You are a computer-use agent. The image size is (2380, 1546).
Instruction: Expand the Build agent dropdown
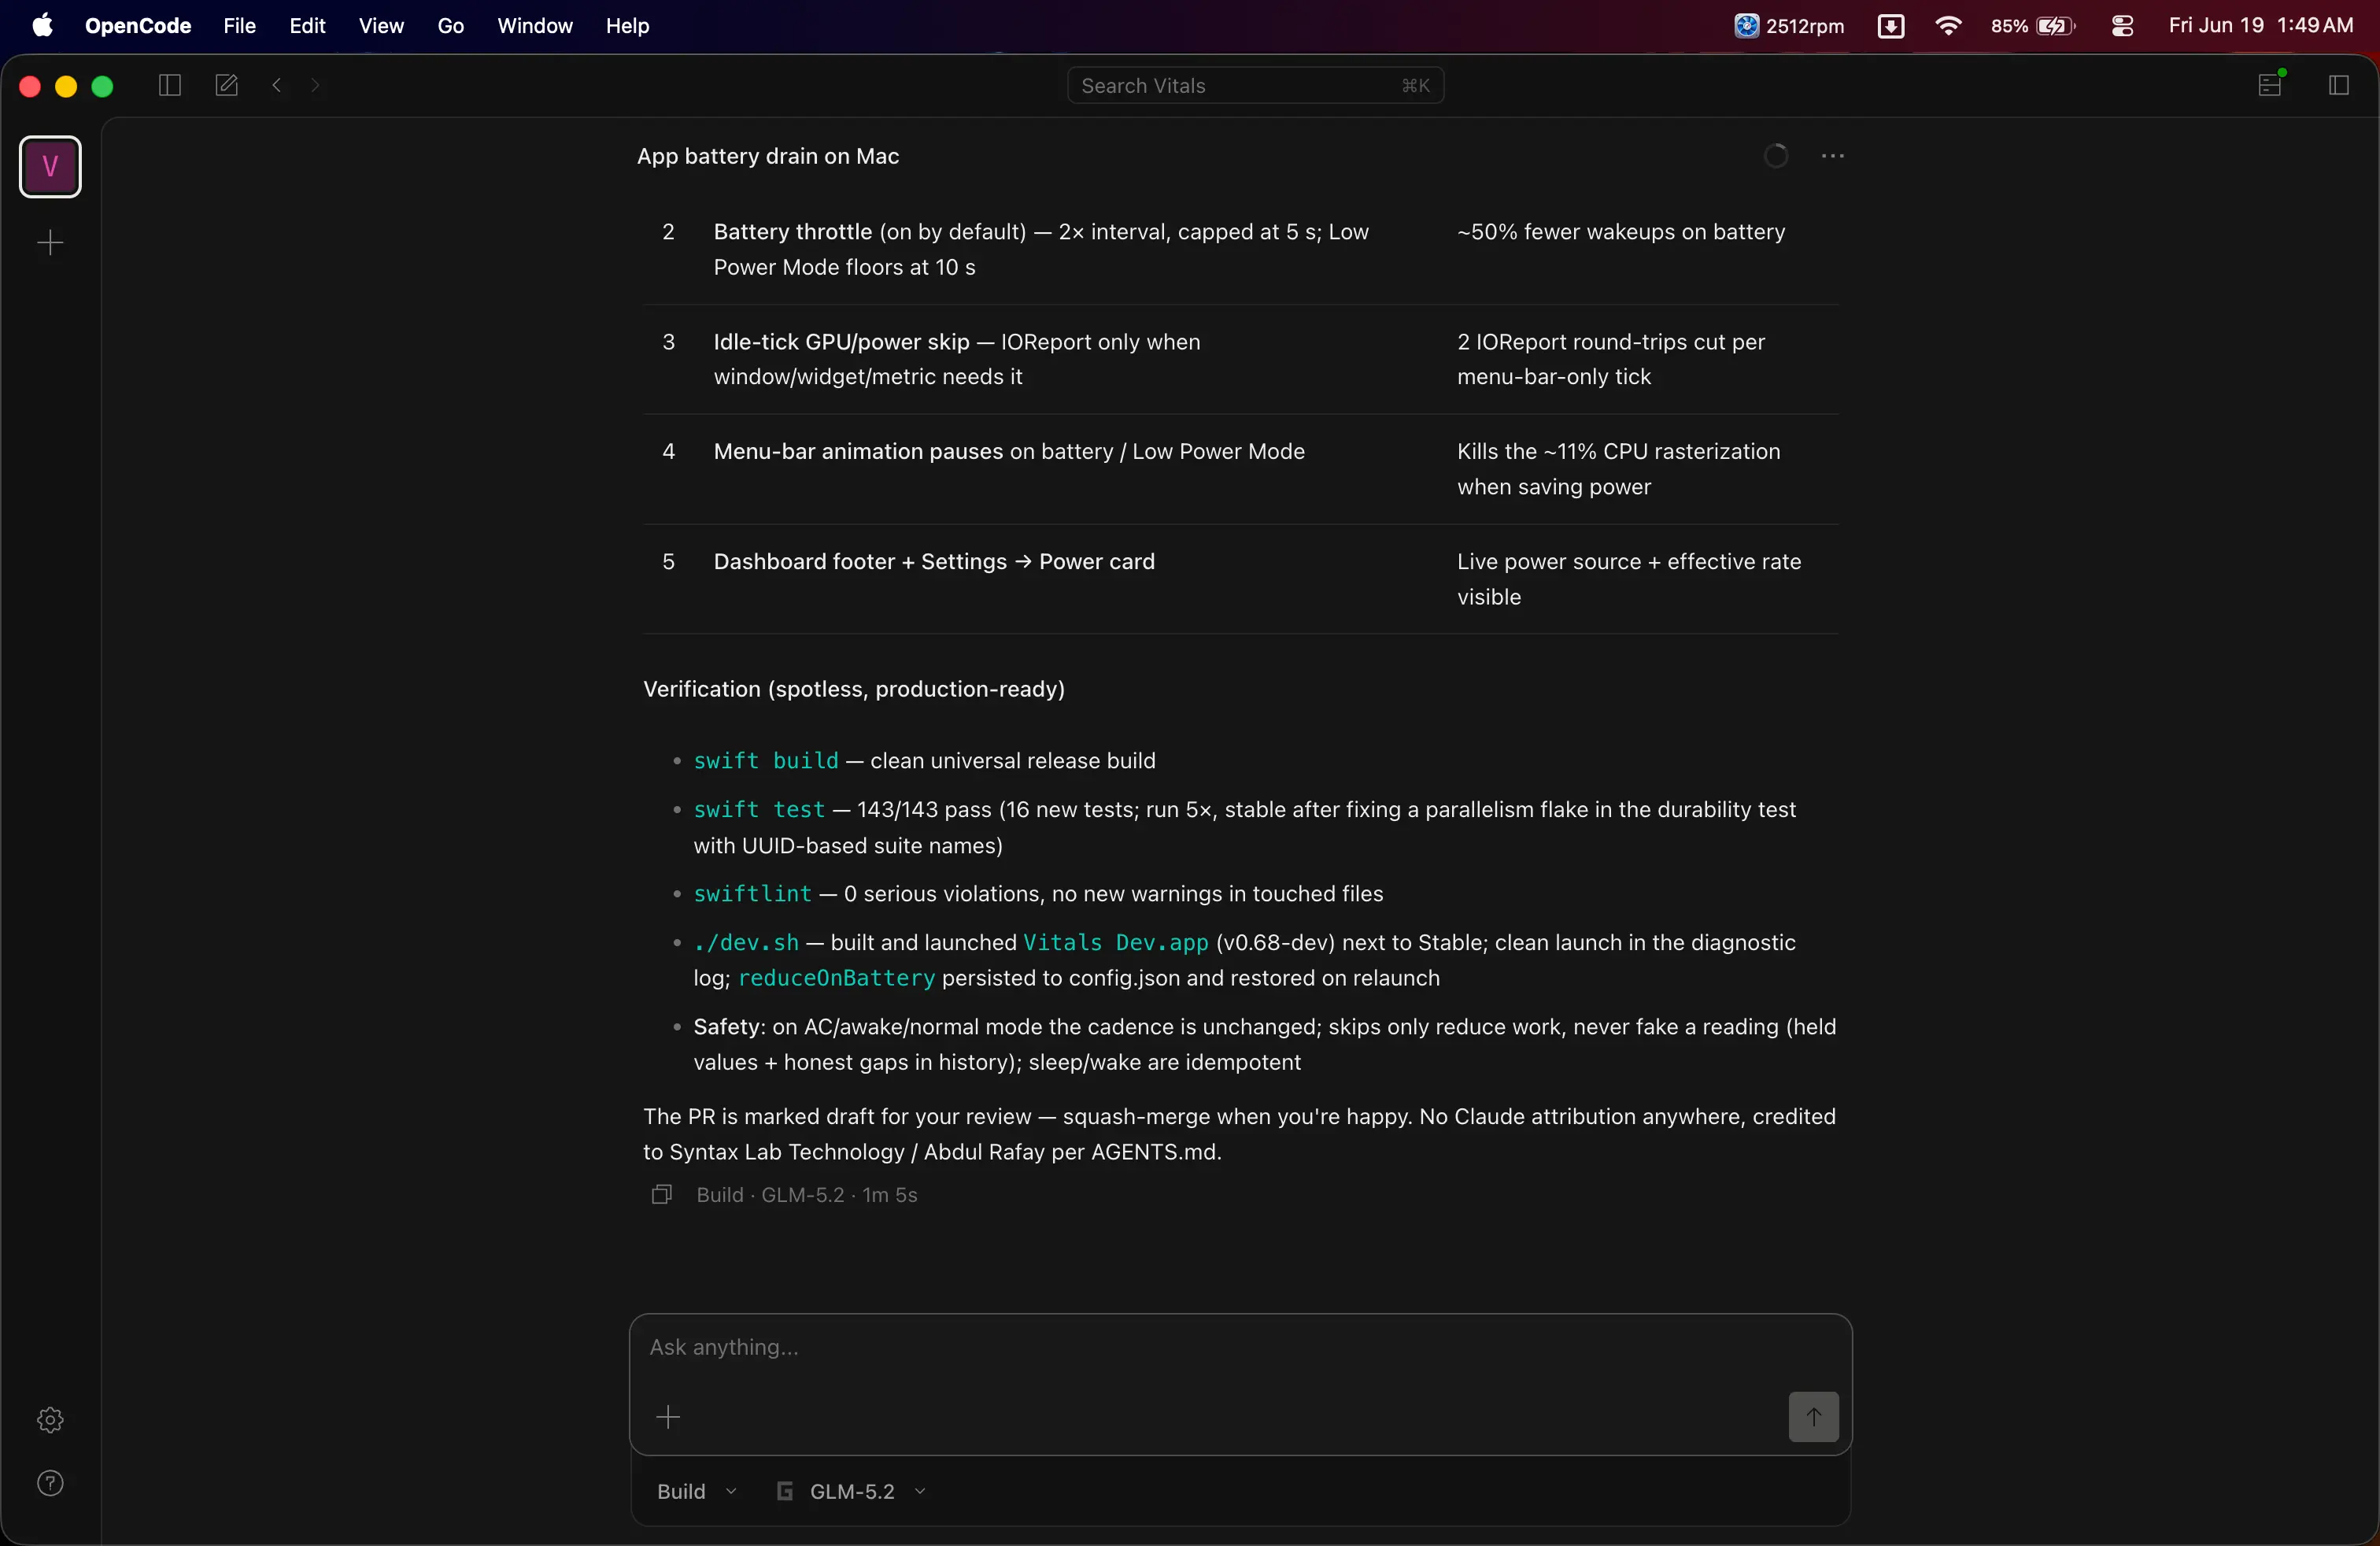[697, 1492]
